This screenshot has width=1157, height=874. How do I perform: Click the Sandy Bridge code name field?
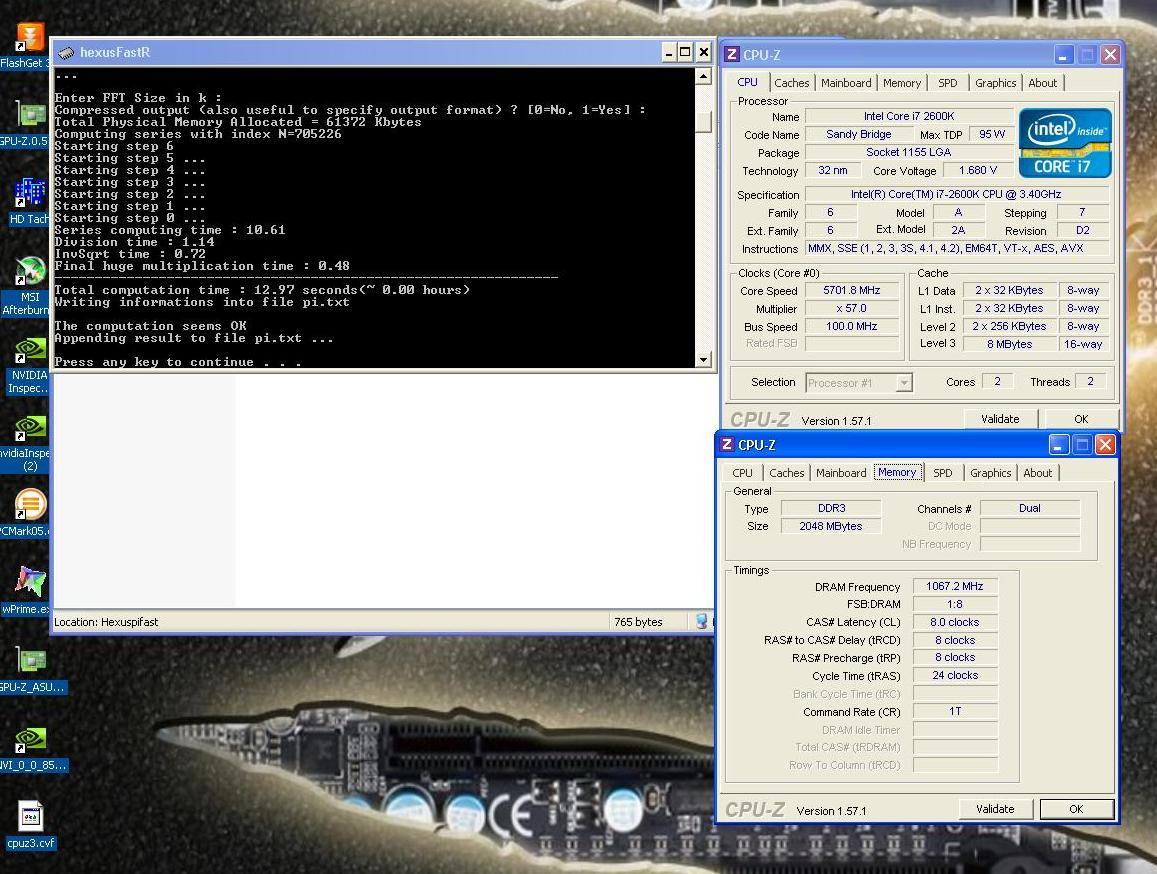[x=858, y=134]
